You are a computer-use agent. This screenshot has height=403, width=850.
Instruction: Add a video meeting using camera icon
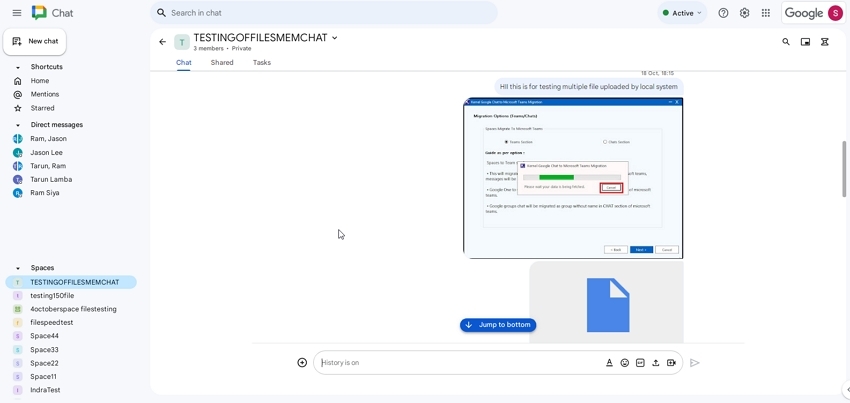point(671,363)
